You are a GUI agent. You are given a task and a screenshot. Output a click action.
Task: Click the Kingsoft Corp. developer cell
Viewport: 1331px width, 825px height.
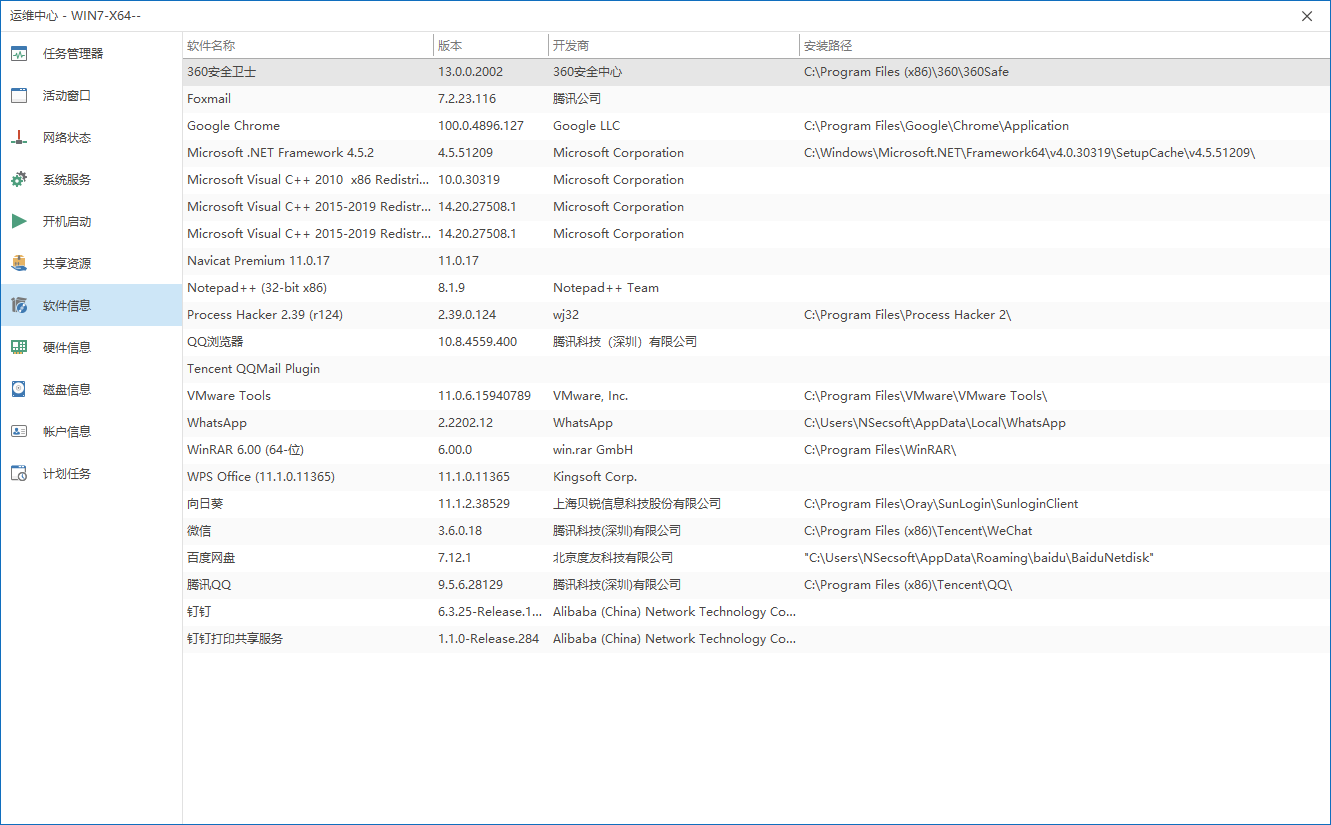tap(595, 477)
